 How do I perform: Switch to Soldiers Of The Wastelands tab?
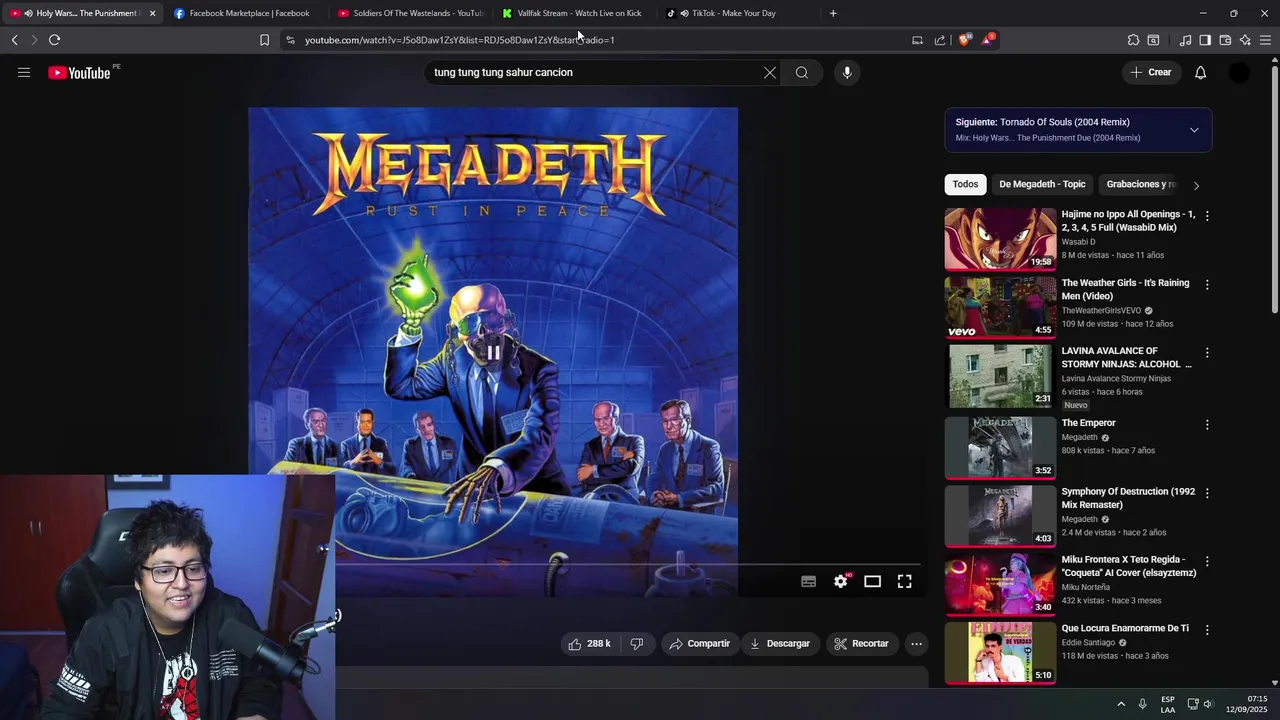pyautogui.click(x=410, y=13)
